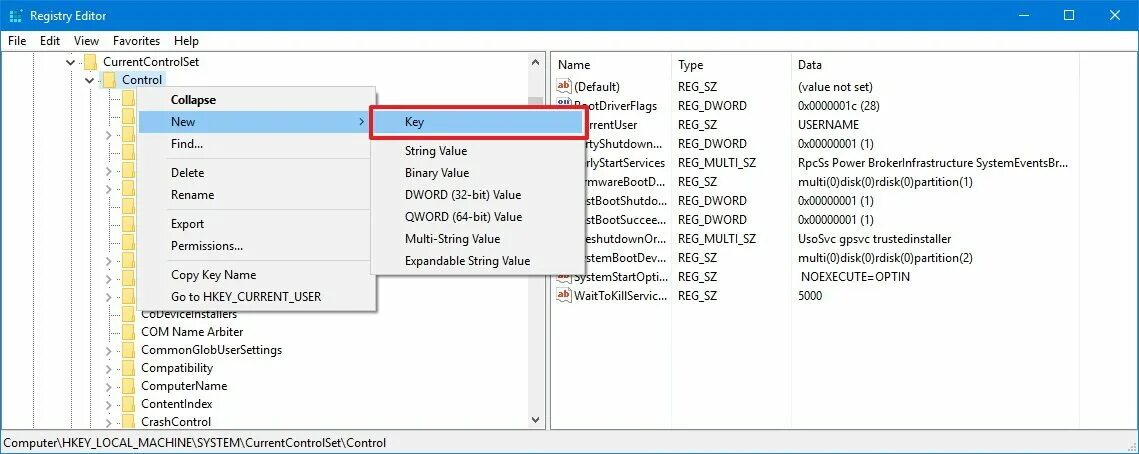Click the Compatibility folder icon
The width and height of the screenshot is (1139, 454).
pyautogui.click(x=129, y=368)
